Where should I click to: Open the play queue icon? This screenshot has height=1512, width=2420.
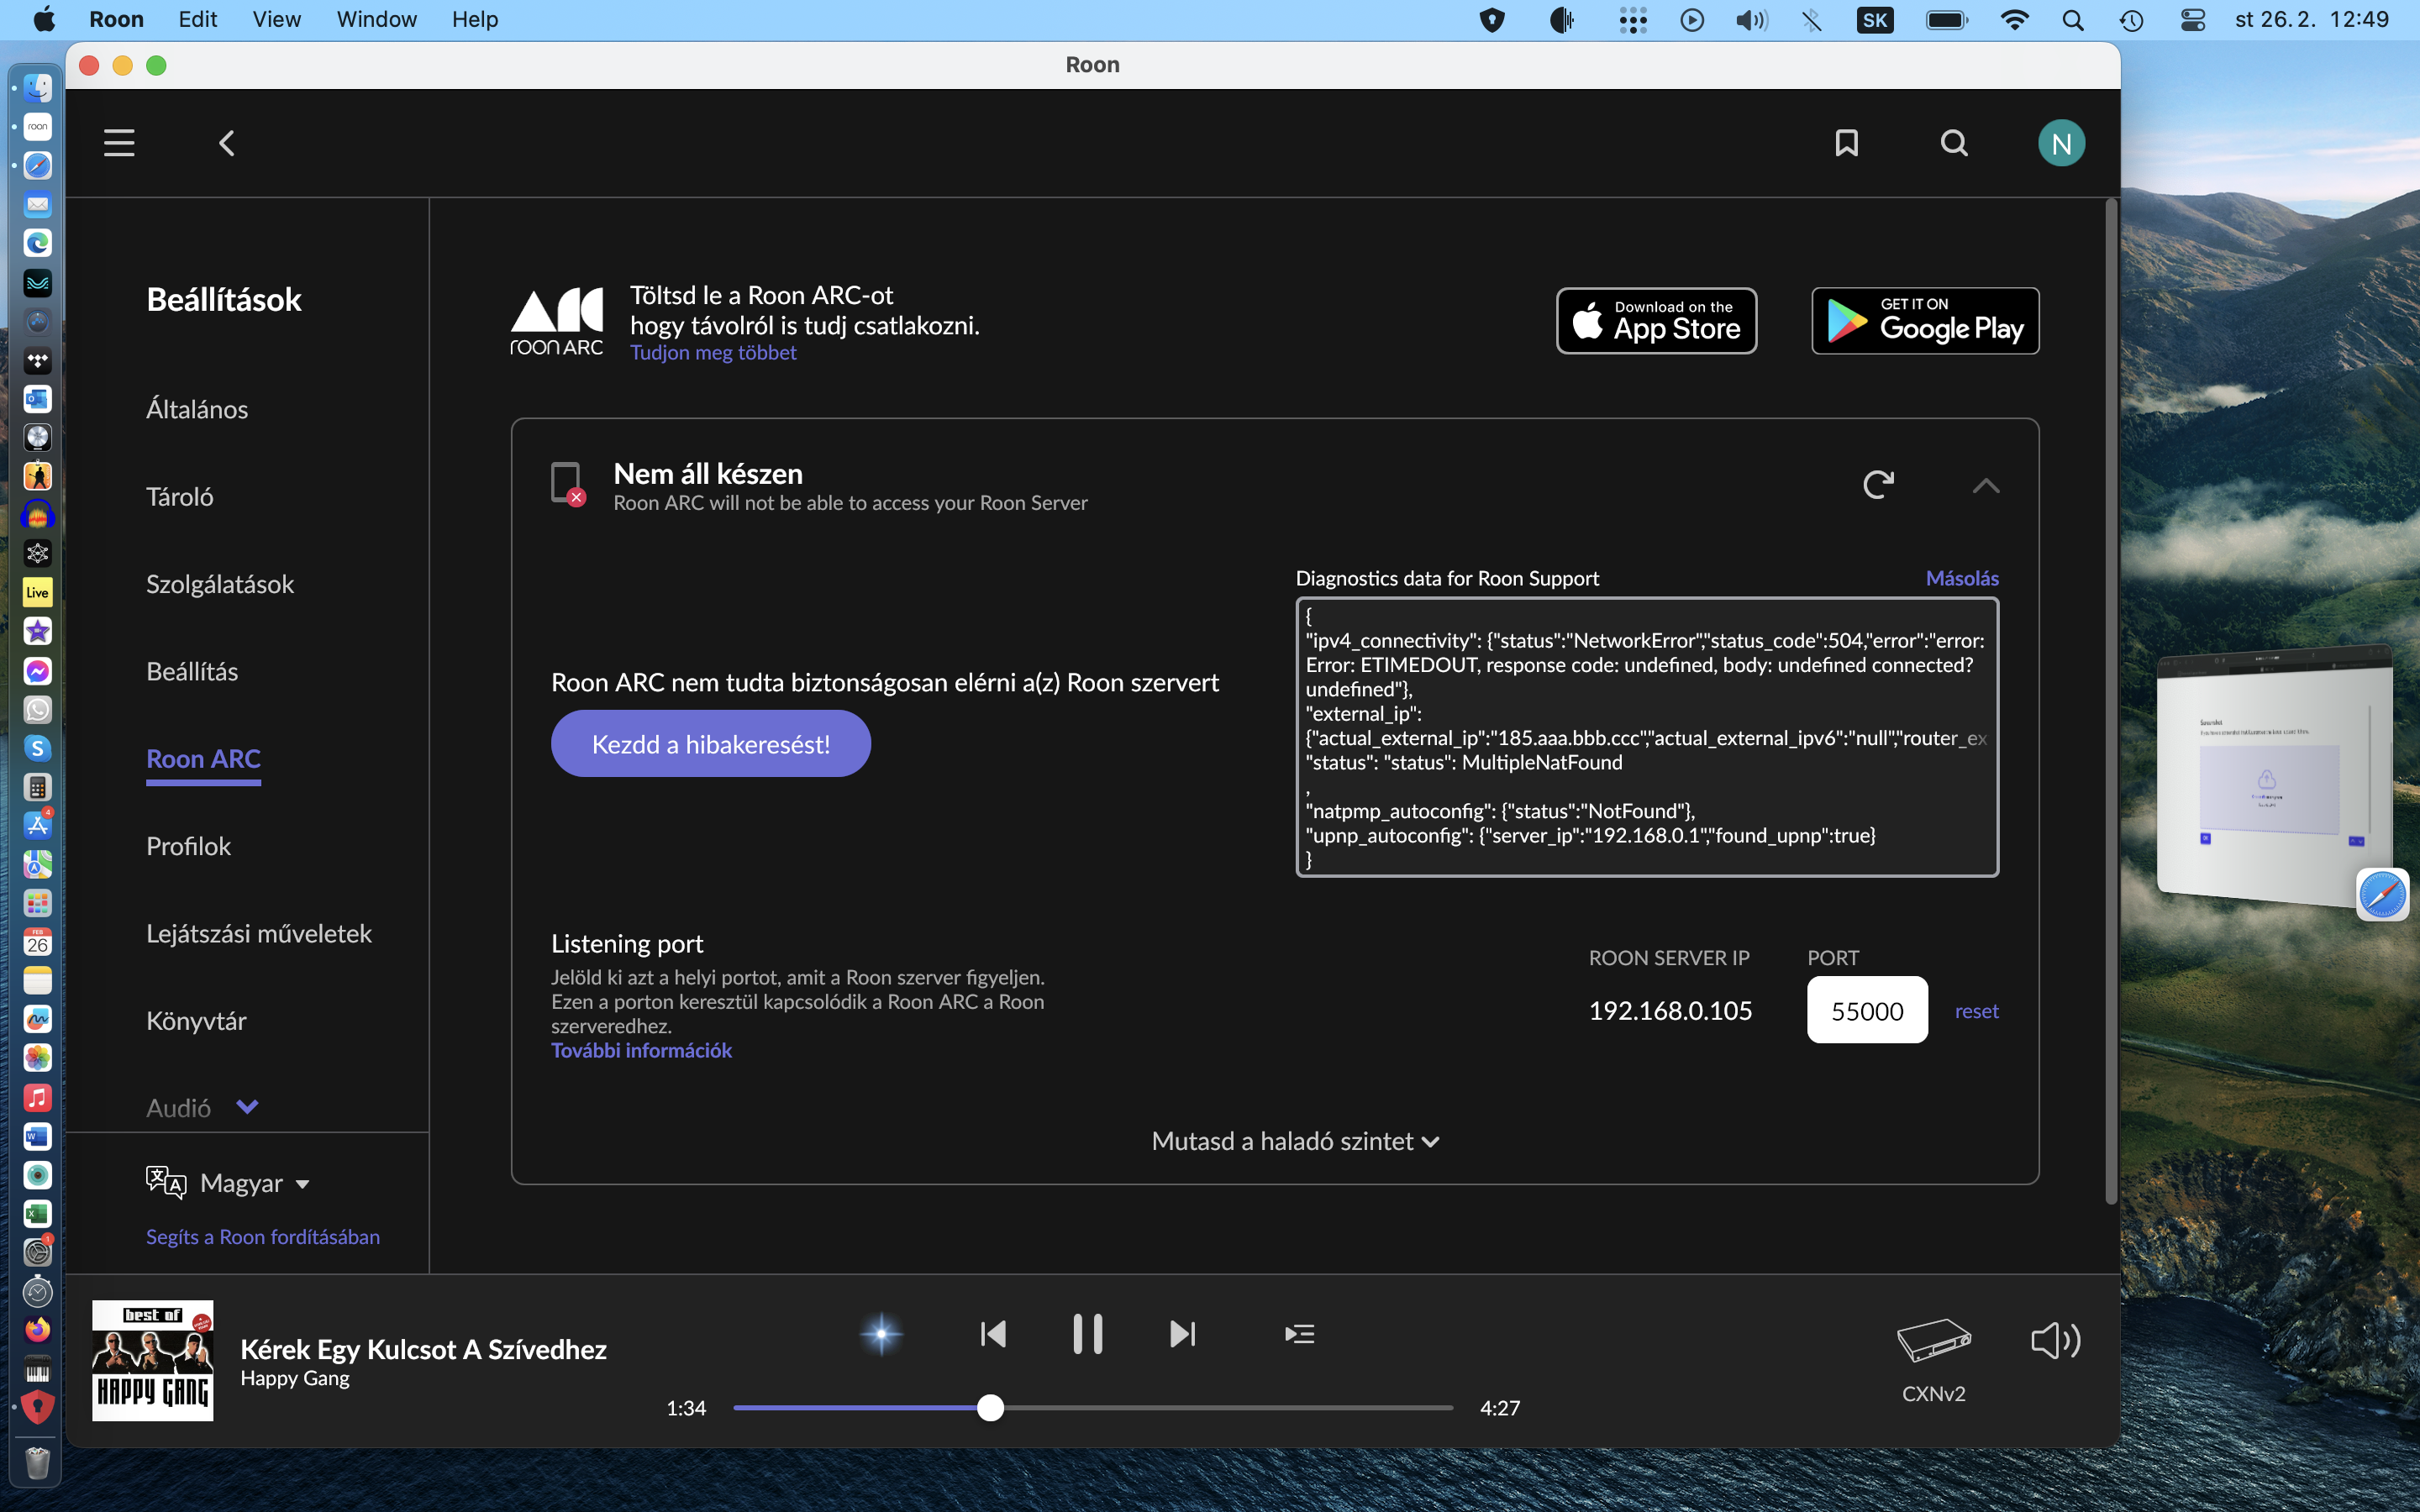pyautogui.click(x=1299, y=1334)
